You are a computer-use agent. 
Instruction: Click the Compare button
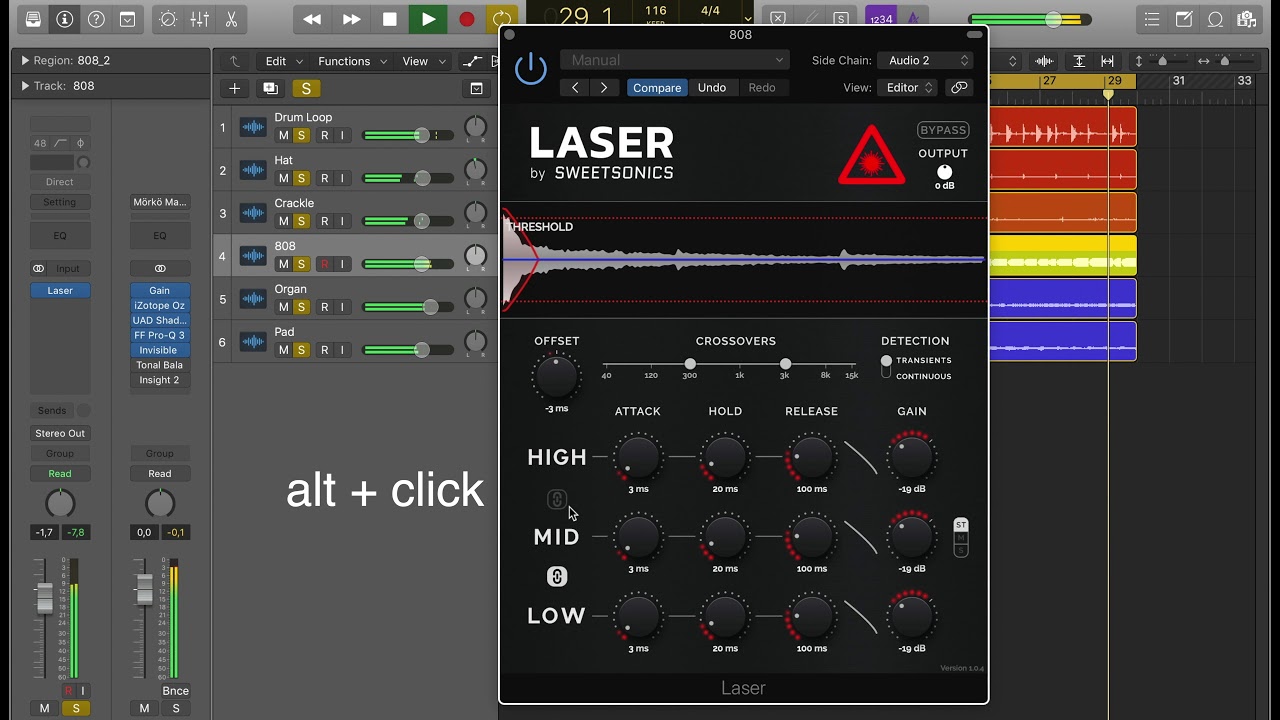tap(657, 87)
